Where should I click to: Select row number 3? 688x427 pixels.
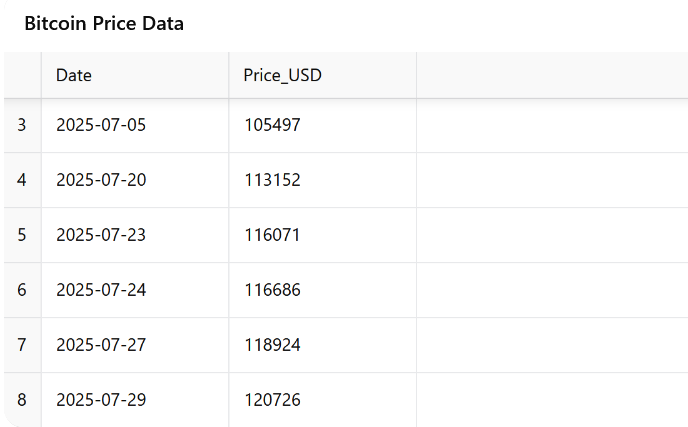[22, 125]
